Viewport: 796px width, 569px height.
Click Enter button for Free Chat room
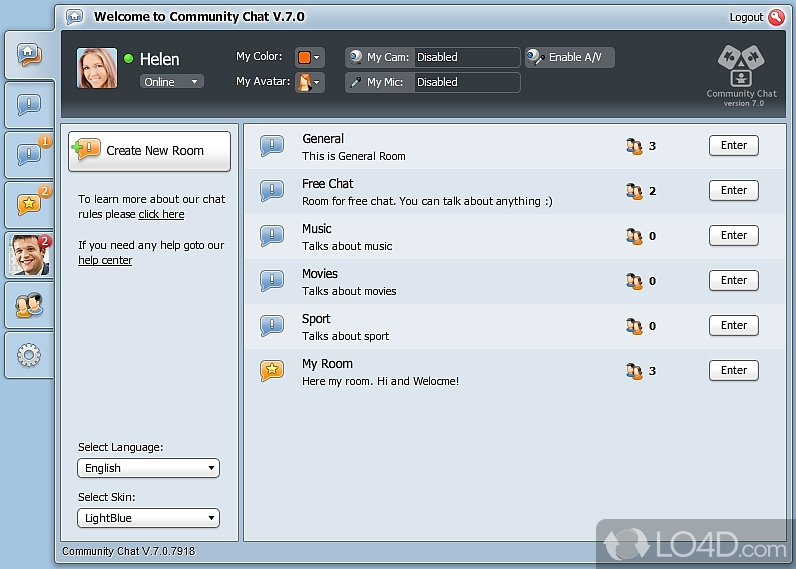[734, 190]
